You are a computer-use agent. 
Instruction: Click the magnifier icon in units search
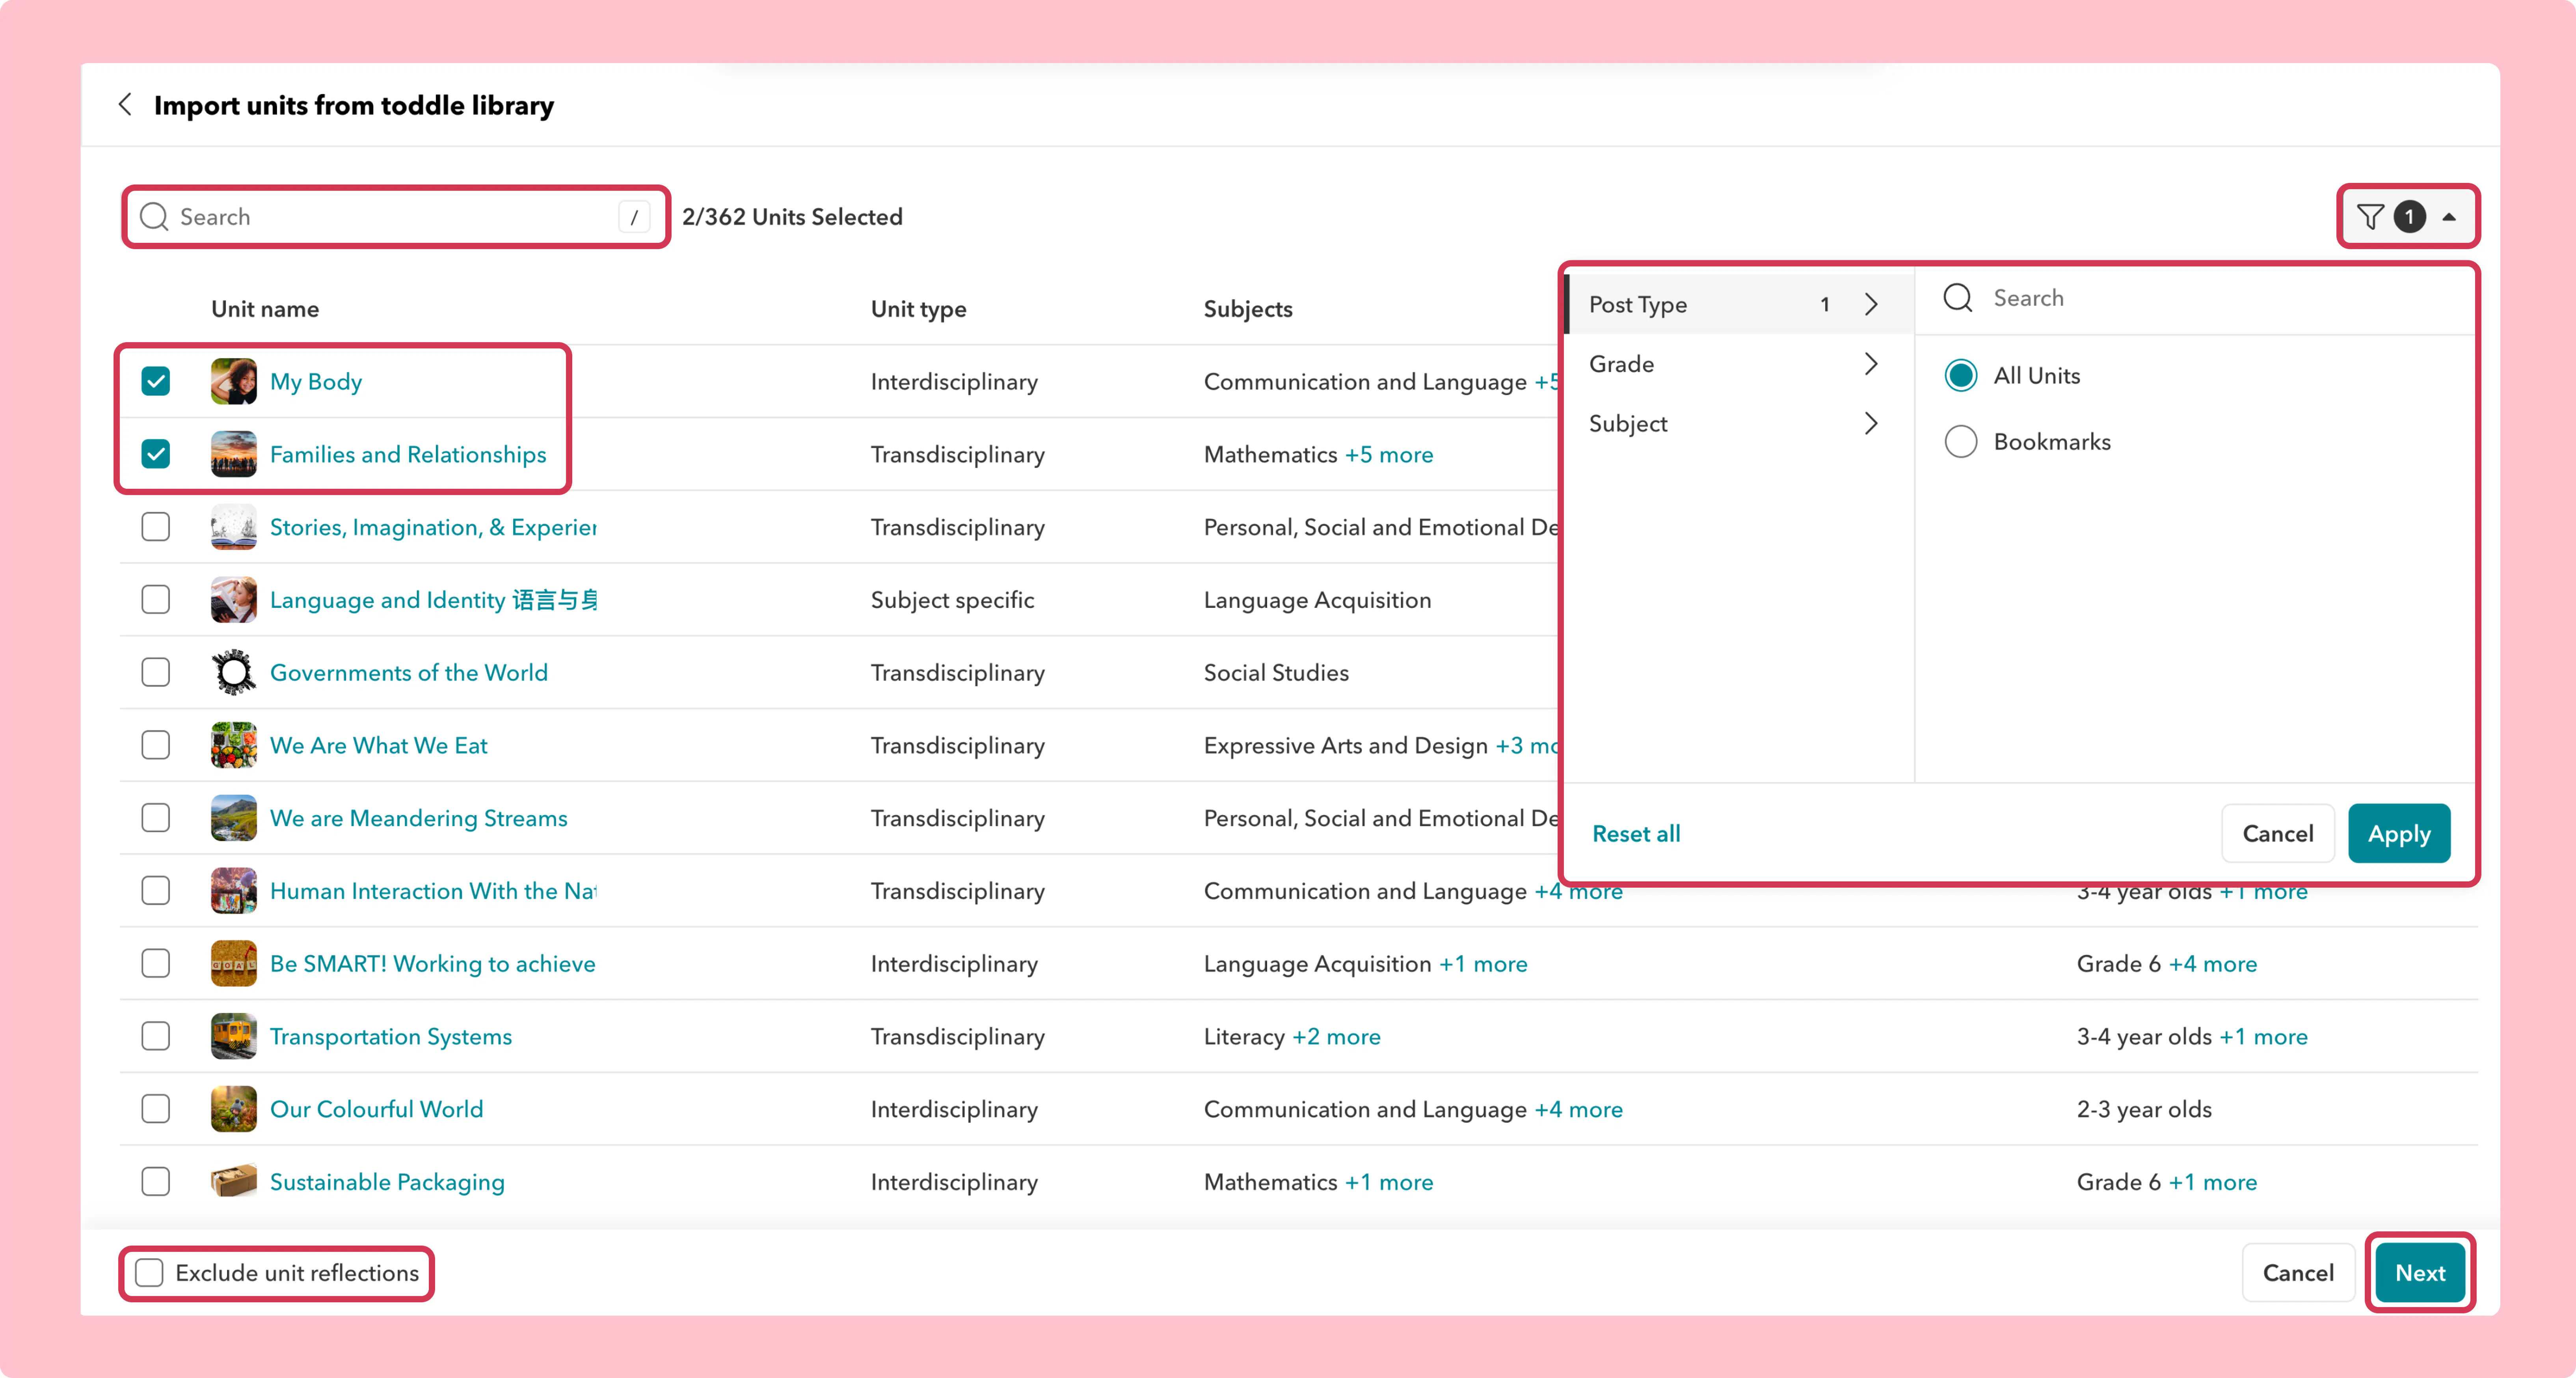[154, 217]
